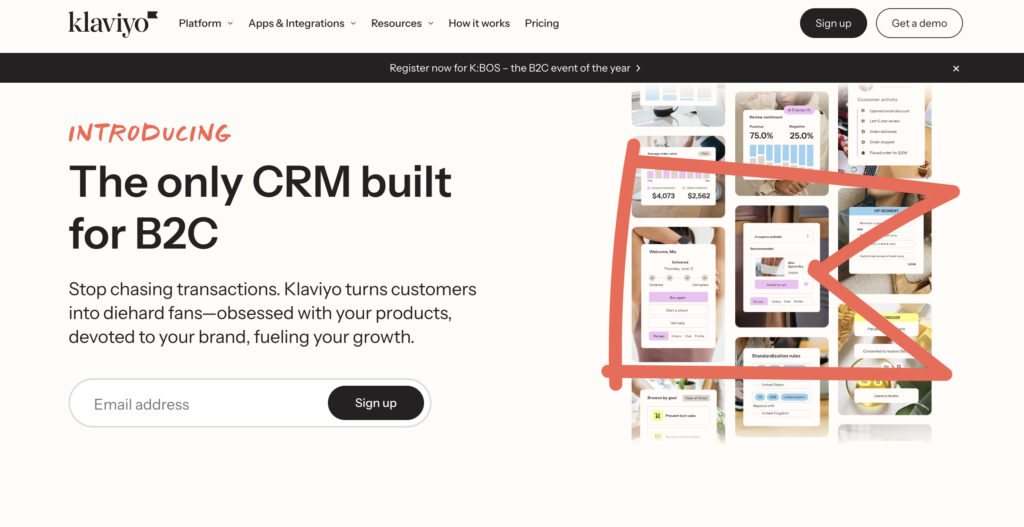Open the Average order value card

click(x=678, y=176)
